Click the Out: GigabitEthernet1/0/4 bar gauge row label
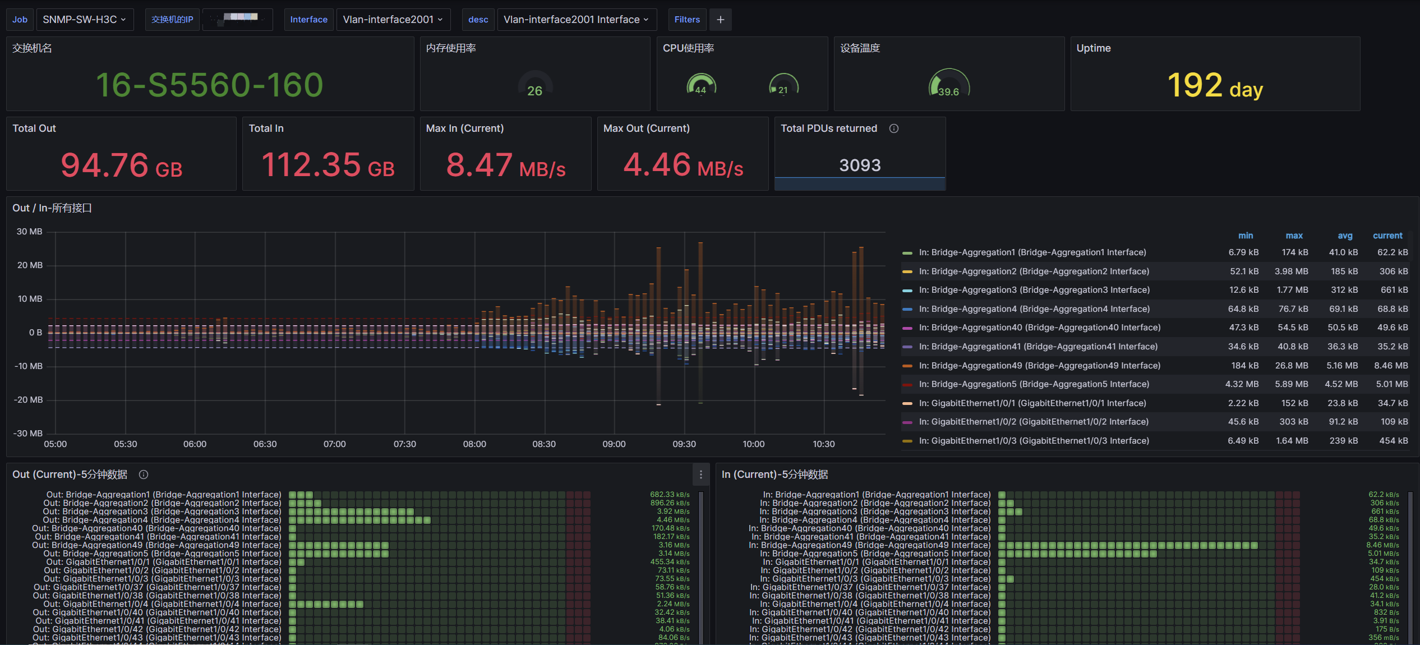The height and width of the screenshot is (645, 1420). (163, 604)
